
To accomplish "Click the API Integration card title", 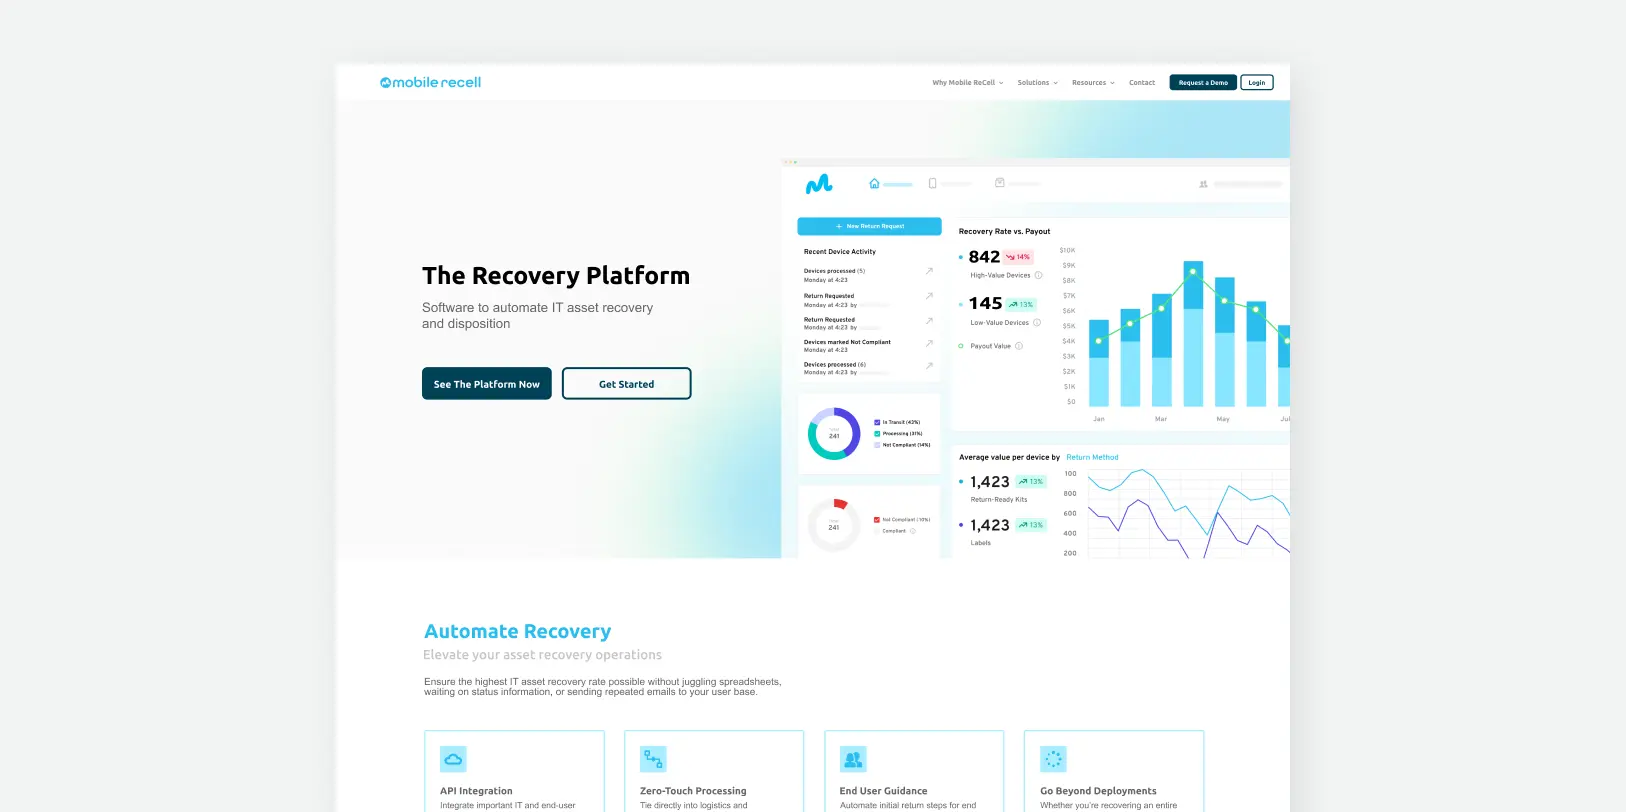I will pyautogui.click(x=476, y=791).
